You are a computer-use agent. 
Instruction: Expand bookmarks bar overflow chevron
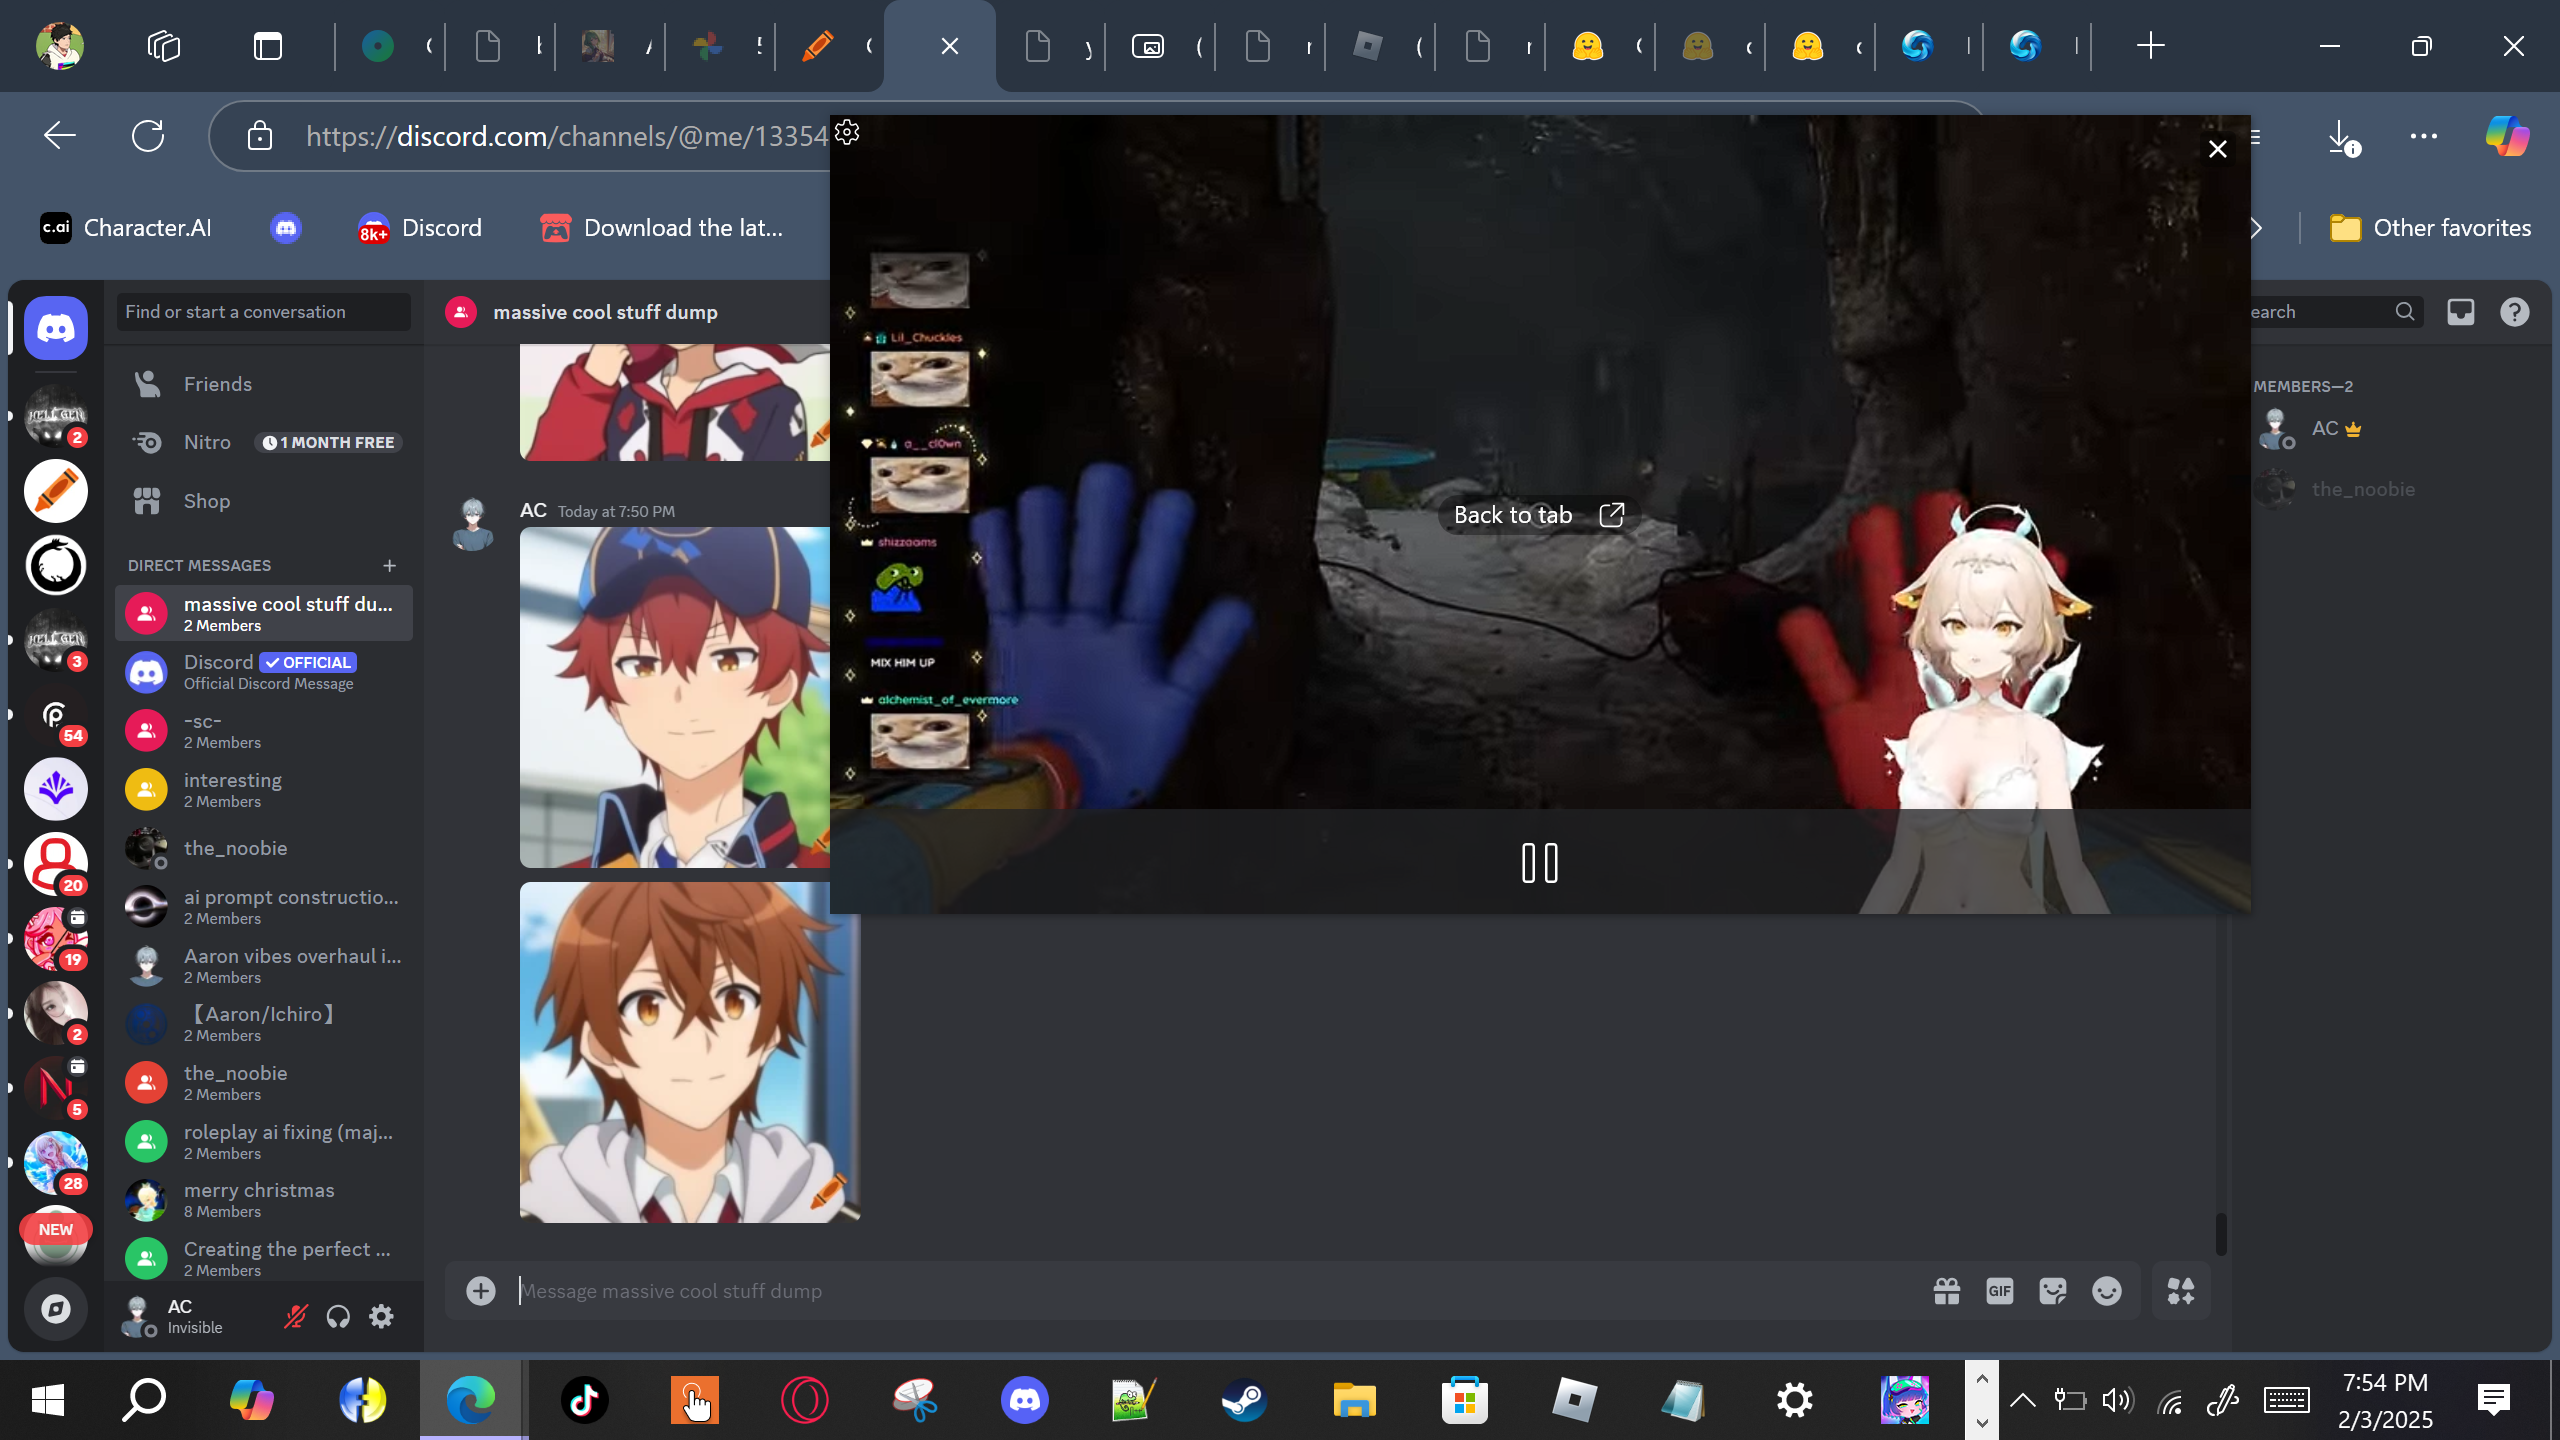point(2257,228)
